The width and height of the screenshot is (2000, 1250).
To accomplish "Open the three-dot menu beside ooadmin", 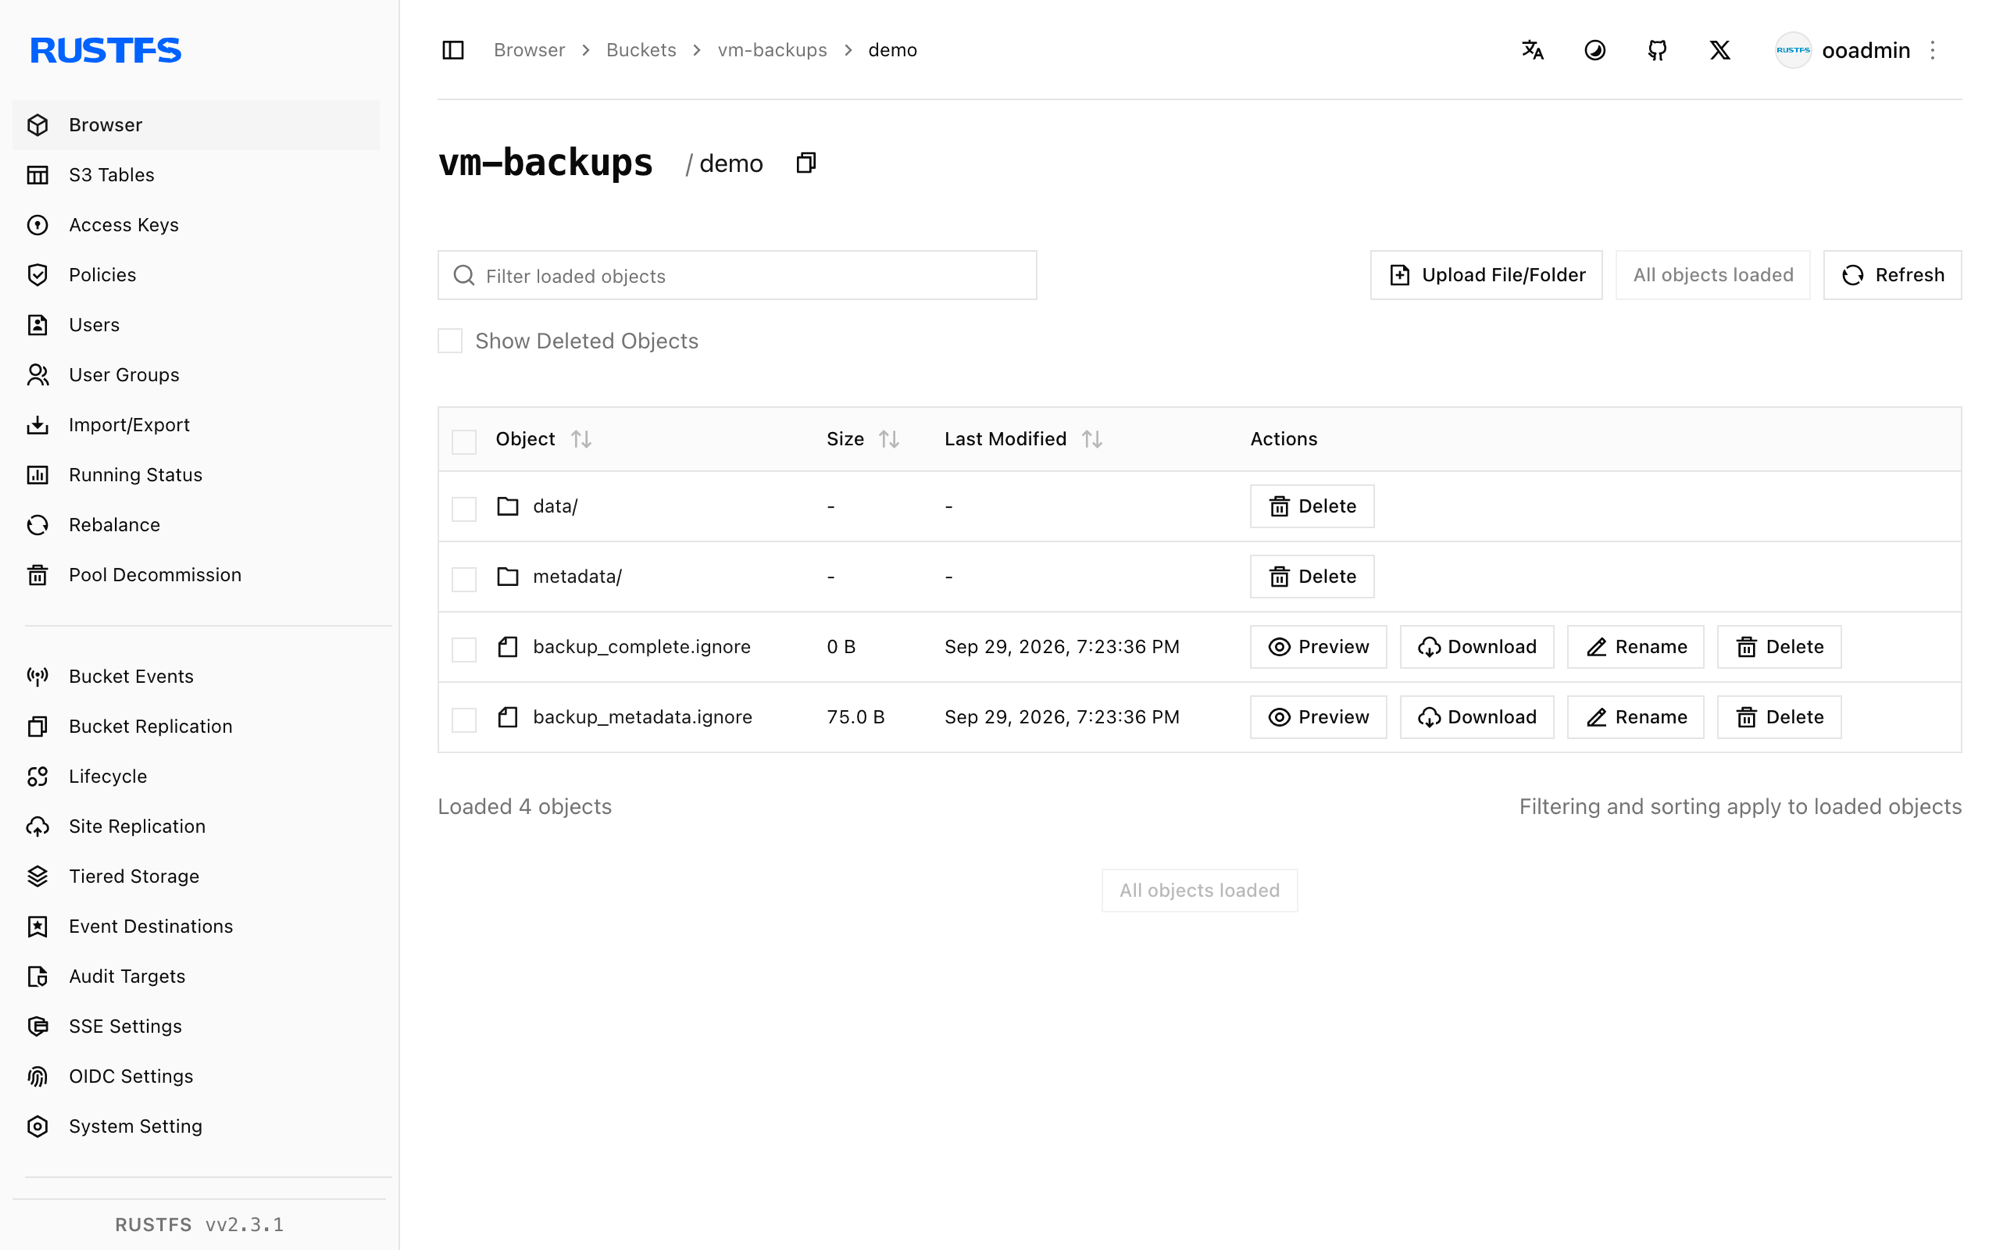I will tap(1933, 50).
